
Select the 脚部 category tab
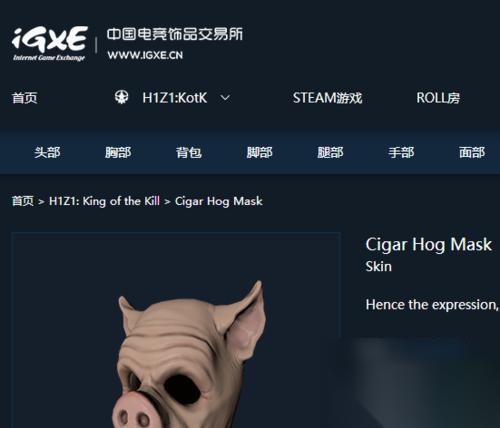260,153
